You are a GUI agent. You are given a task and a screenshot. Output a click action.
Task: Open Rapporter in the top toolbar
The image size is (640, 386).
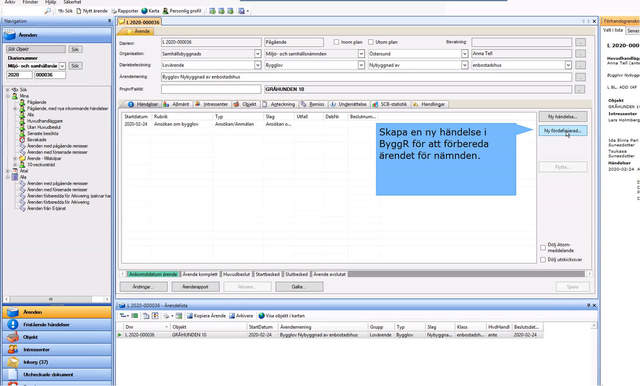coord(125,11)
